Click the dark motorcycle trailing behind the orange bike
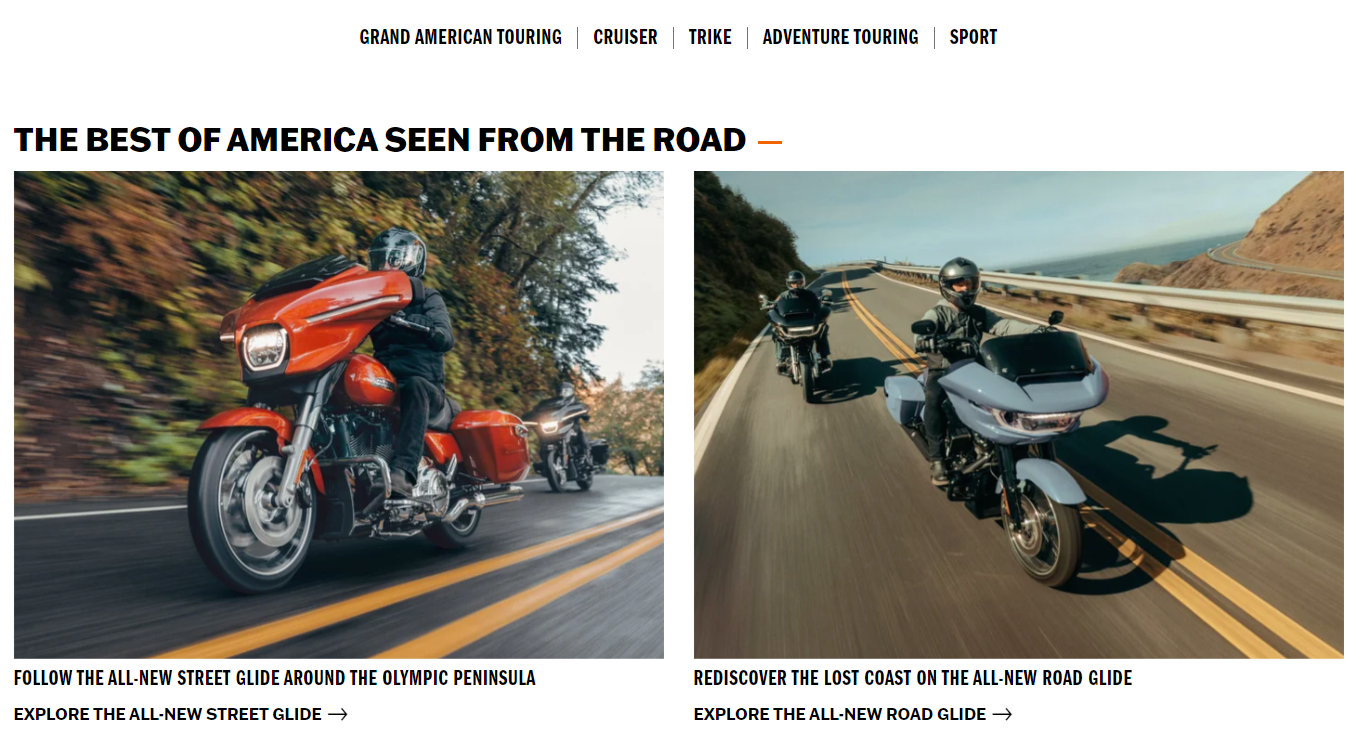The image size is (1371, 744). [x=567, y=437]
